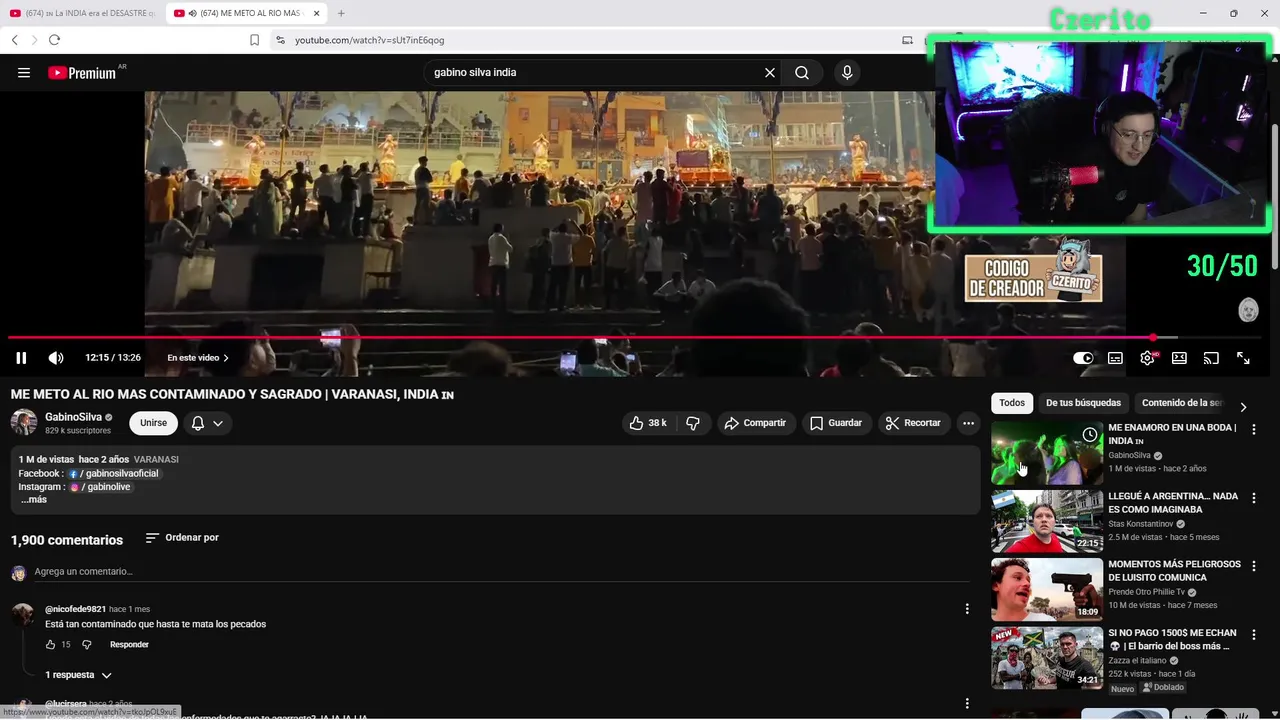The height and width of the screenshot is (720, 1280).
Task: Select the 'Todos' filter chip
Action: [x=1012, y=403]
